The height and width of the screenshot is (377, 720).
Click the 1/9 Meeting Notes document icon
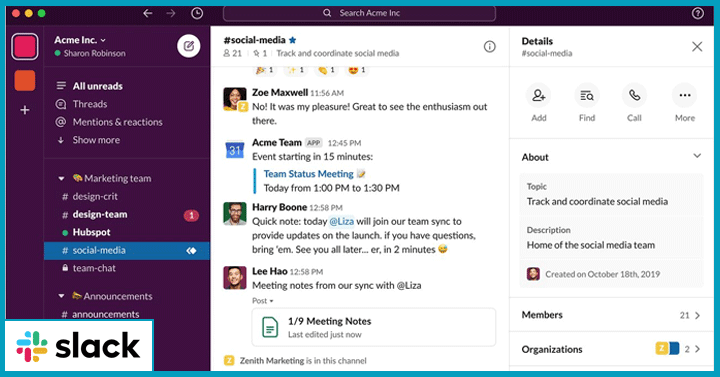270,327
